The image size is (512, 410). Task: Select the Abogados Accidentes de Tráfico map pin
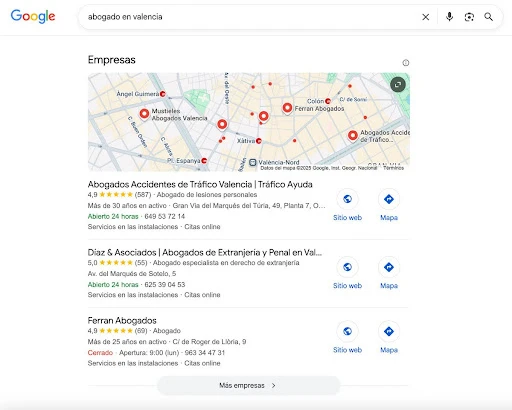click(353, 136)
